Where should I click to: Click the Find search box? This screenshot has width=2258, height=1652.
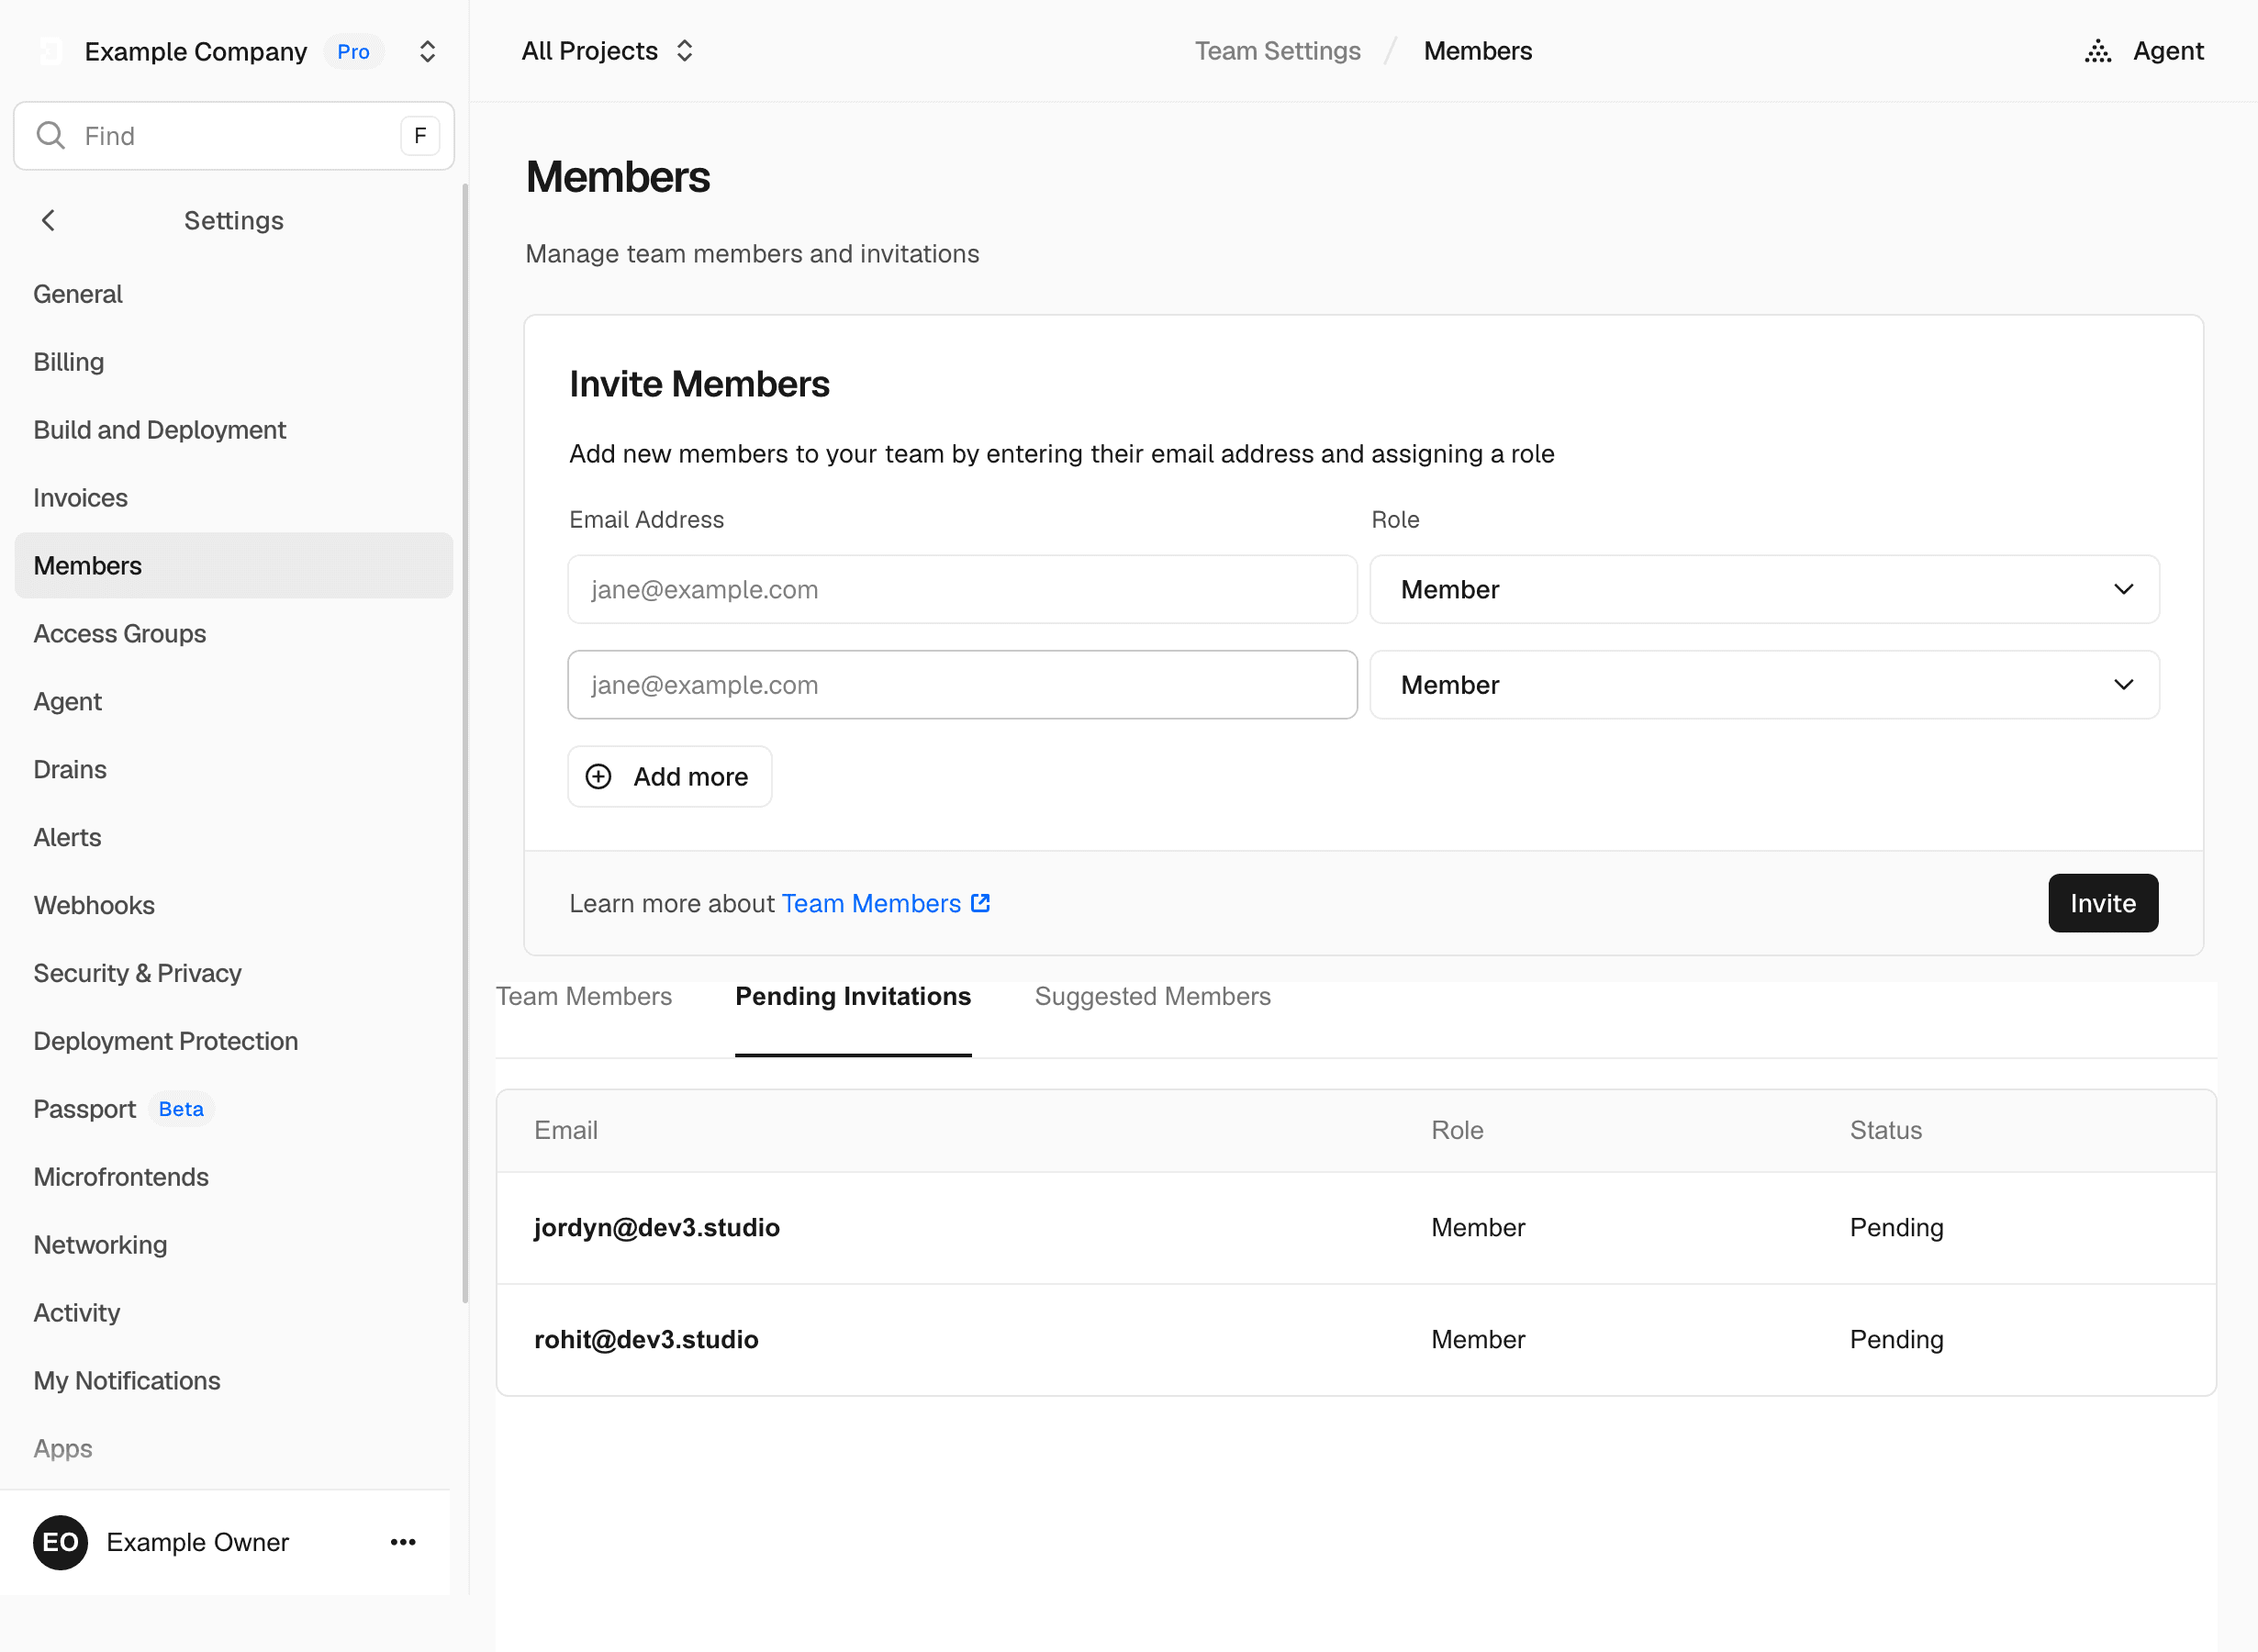click(x=234, y=135)
